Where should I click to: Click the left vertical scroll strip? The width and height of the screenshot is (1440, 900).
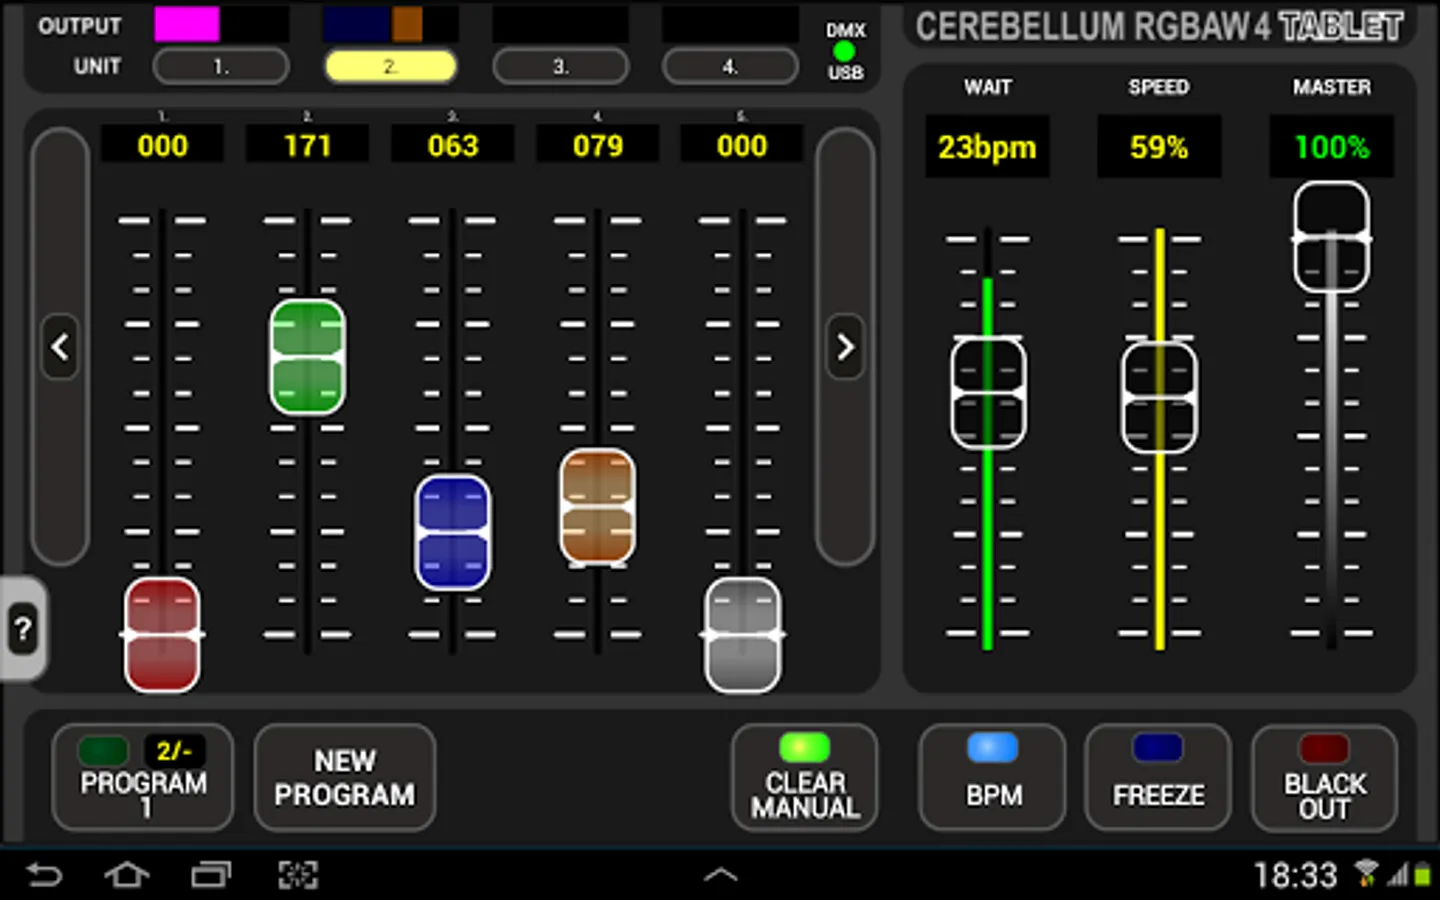[x=60, y=346]
